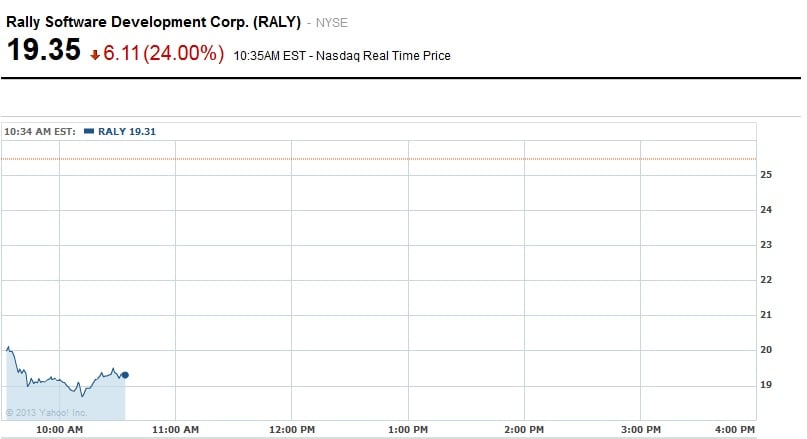Select the 10:00 AM time axis label
The image size is (807, 439).
pos(59,429)
